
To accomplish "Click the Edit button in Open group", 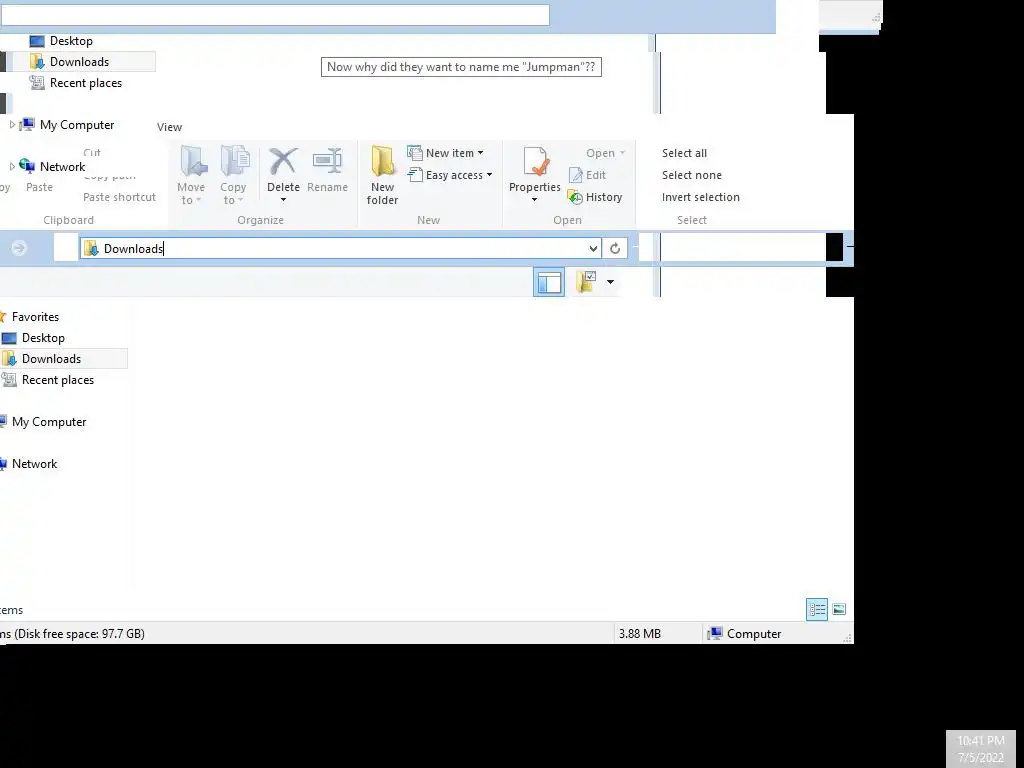I will (x=588, y=175).
